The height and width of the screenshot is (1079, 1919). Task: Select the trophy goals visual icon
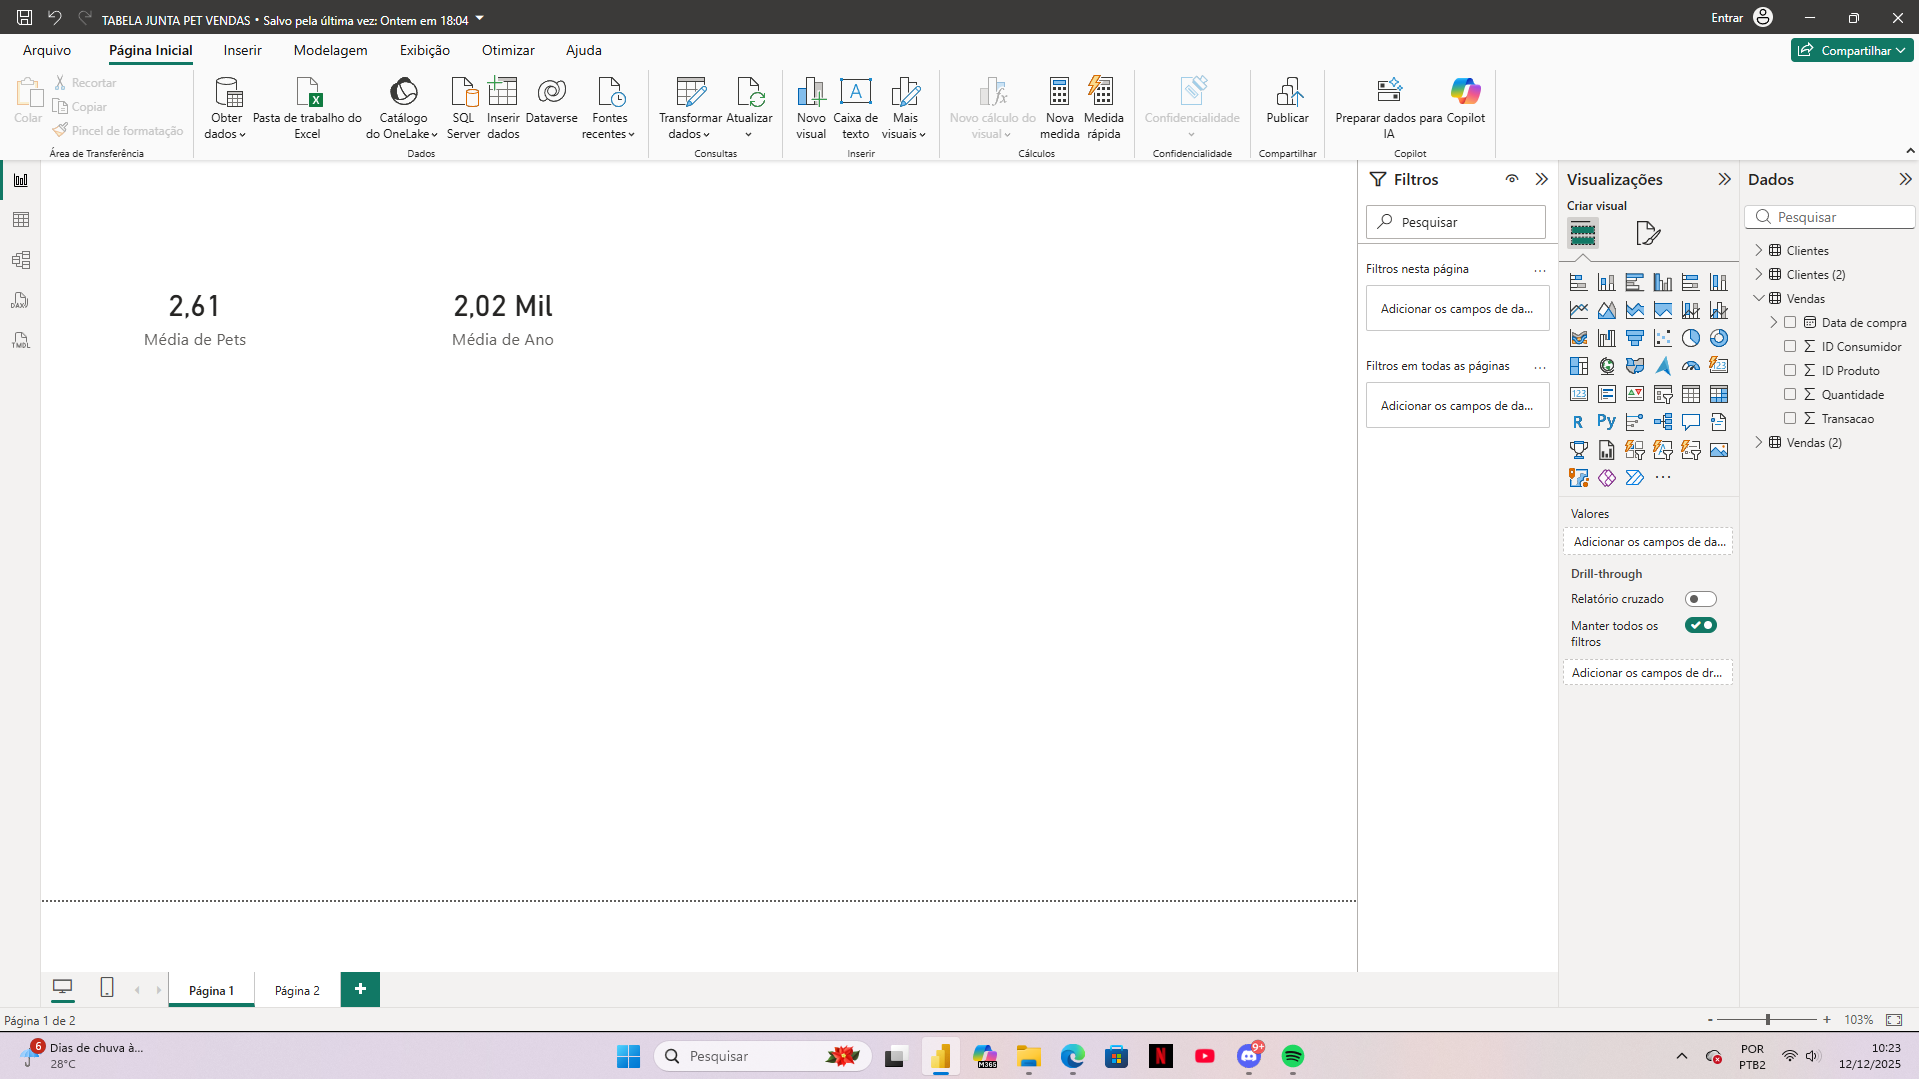(x=1578, y=450)
